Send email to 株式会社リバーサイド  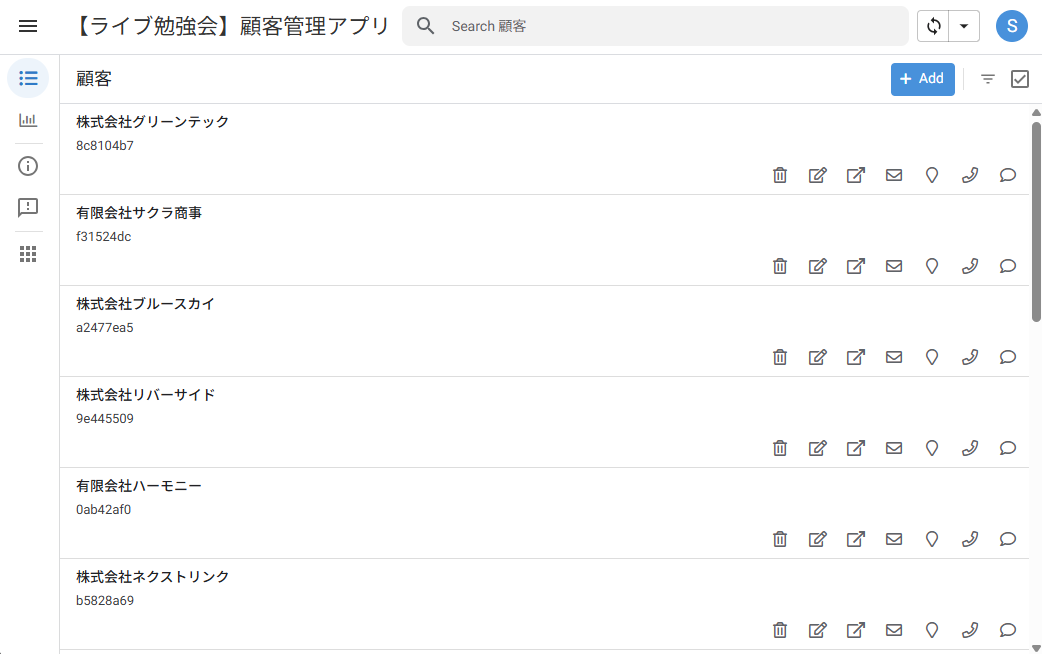pos(894,448)
